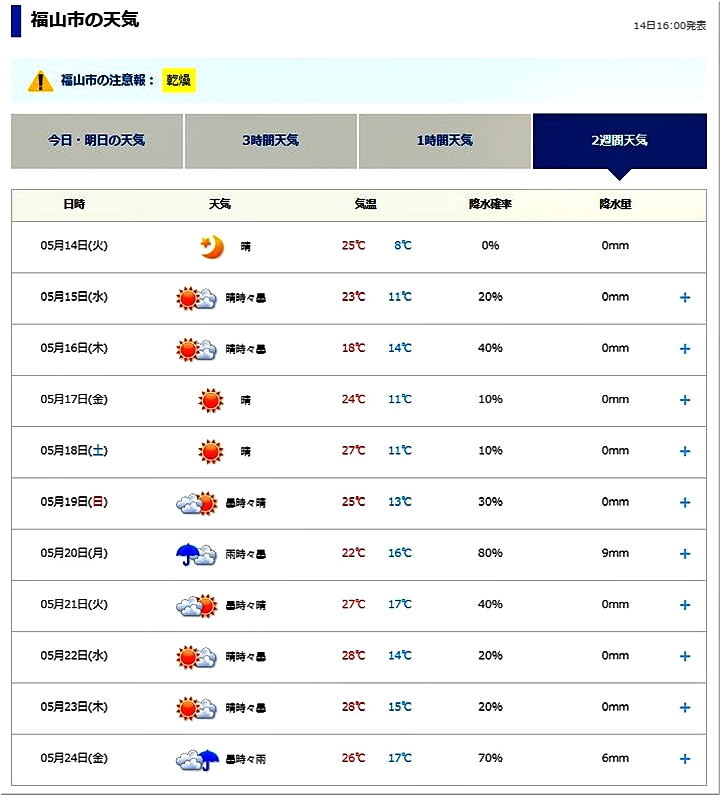Click the 降水確率 column header
The width and height of the screenshot is (720, 795).
(x=490, y=205)
